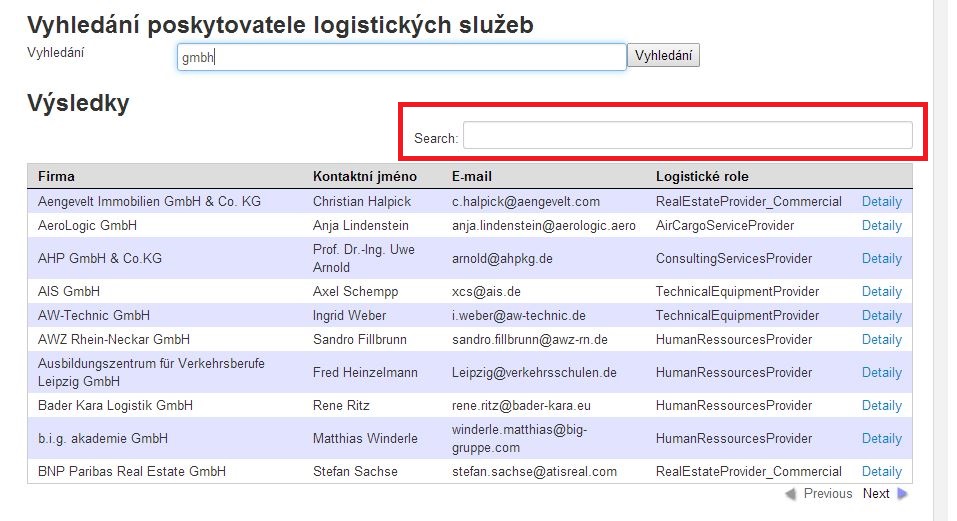Viewport: 957px width, 521px height.
Task: Open Detaily link for AeroLogic GmbH
Action: coord(881,225)
